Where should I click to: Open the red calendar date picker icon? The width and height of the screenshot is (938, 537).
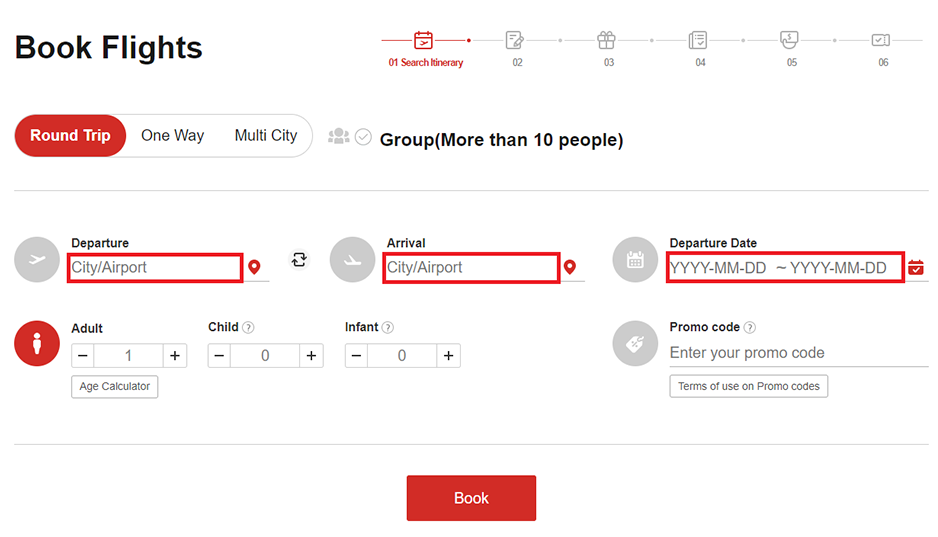916,268
